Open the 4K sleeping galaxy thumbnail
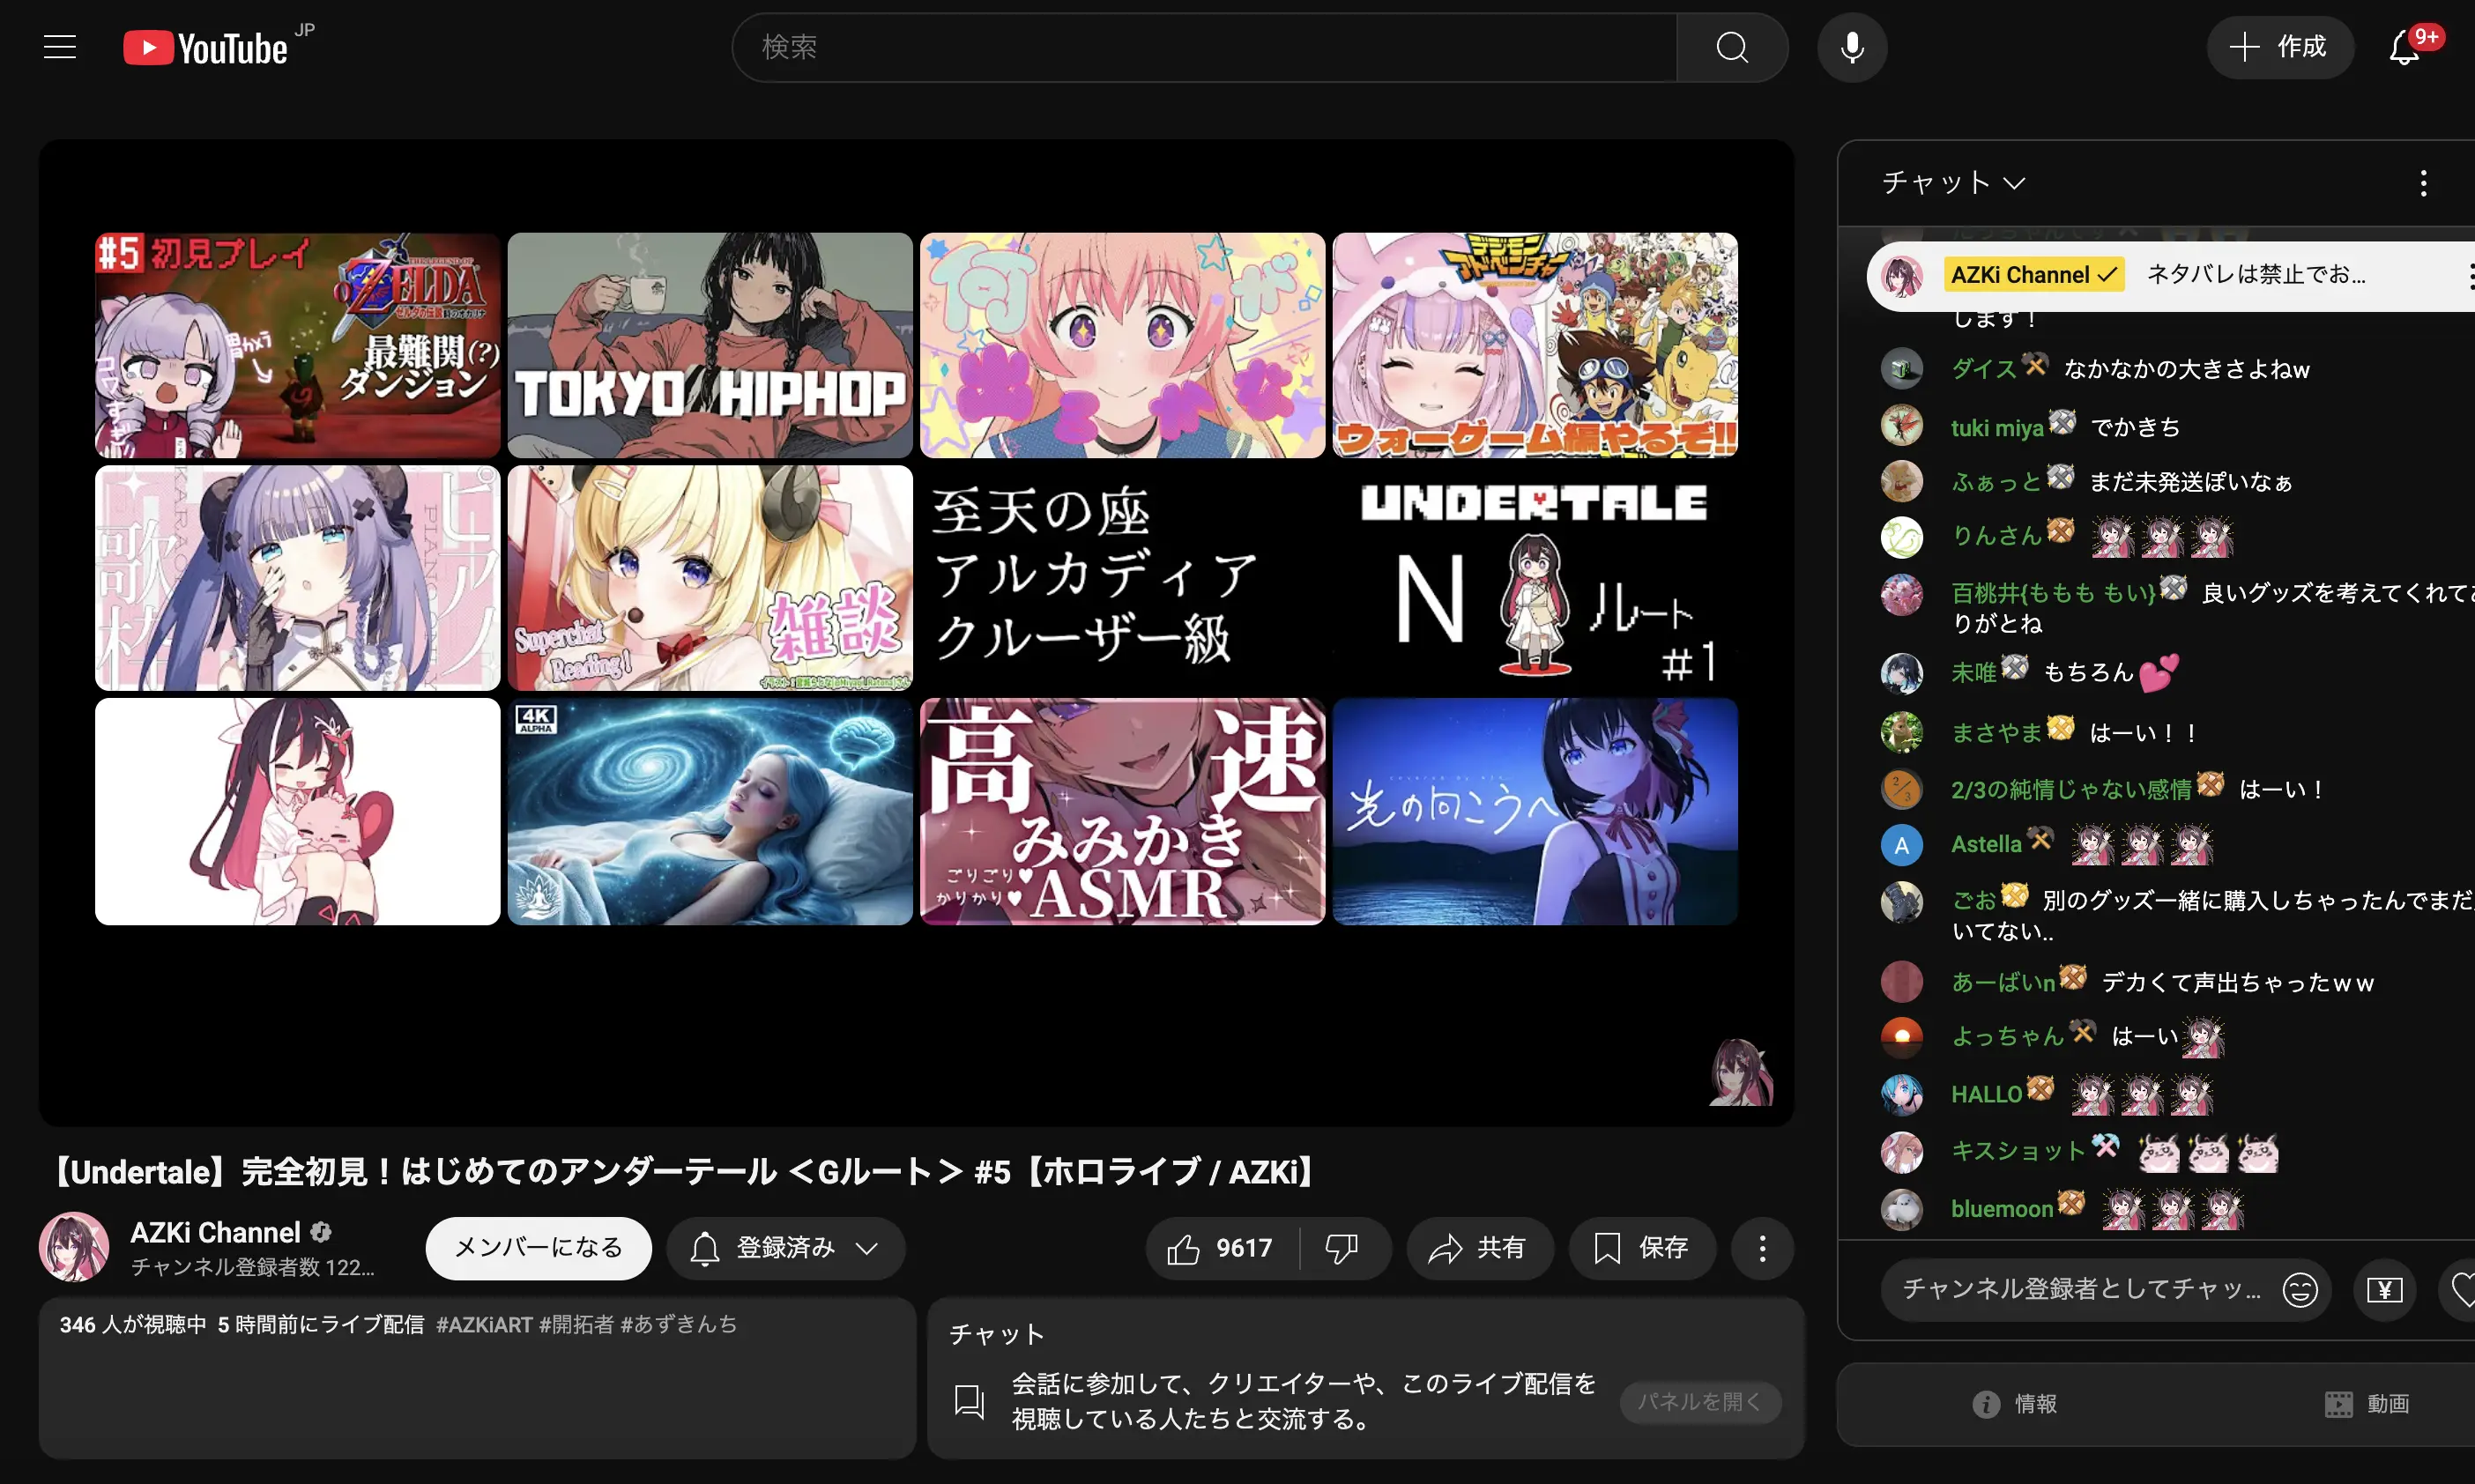Screen dimensions: 2475x1484 (710, 811)
